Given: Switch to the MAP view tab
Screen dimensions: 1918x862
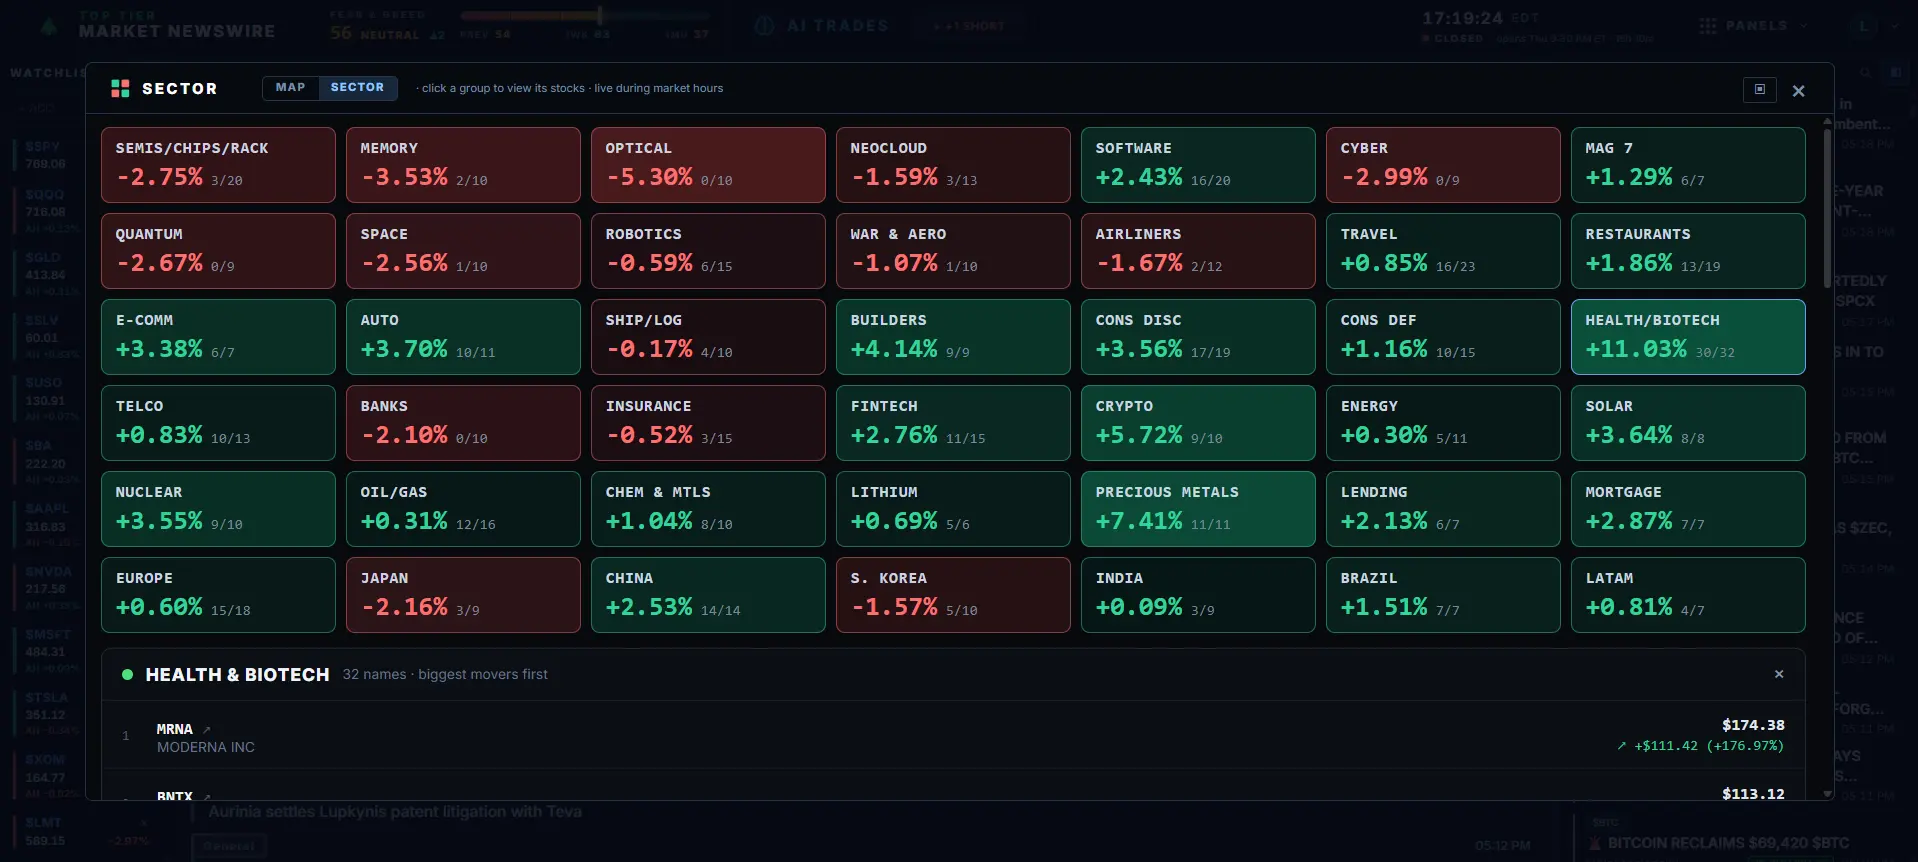Looking at the screenshot, I should (290, 88).
